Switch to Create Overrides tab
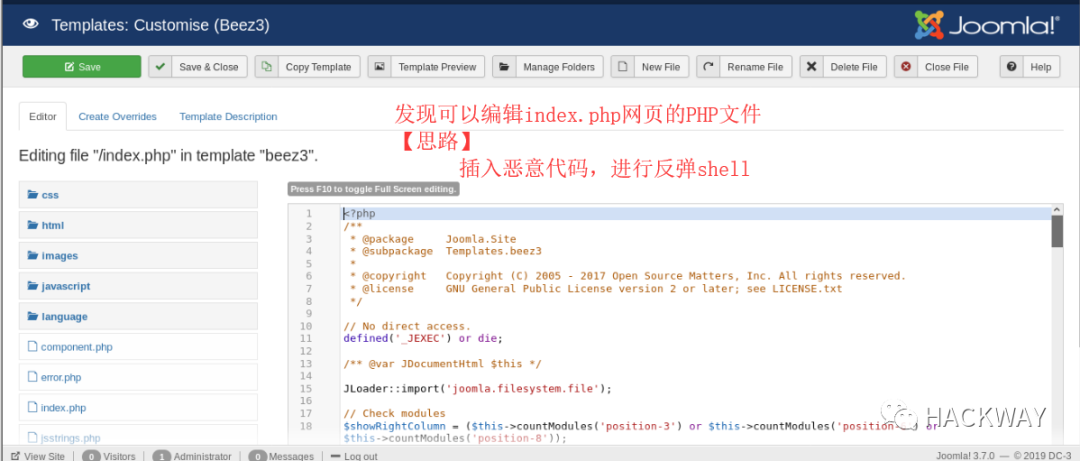Image resolution: width=1080 pixels, height=461 pixels. coord(118,116)
